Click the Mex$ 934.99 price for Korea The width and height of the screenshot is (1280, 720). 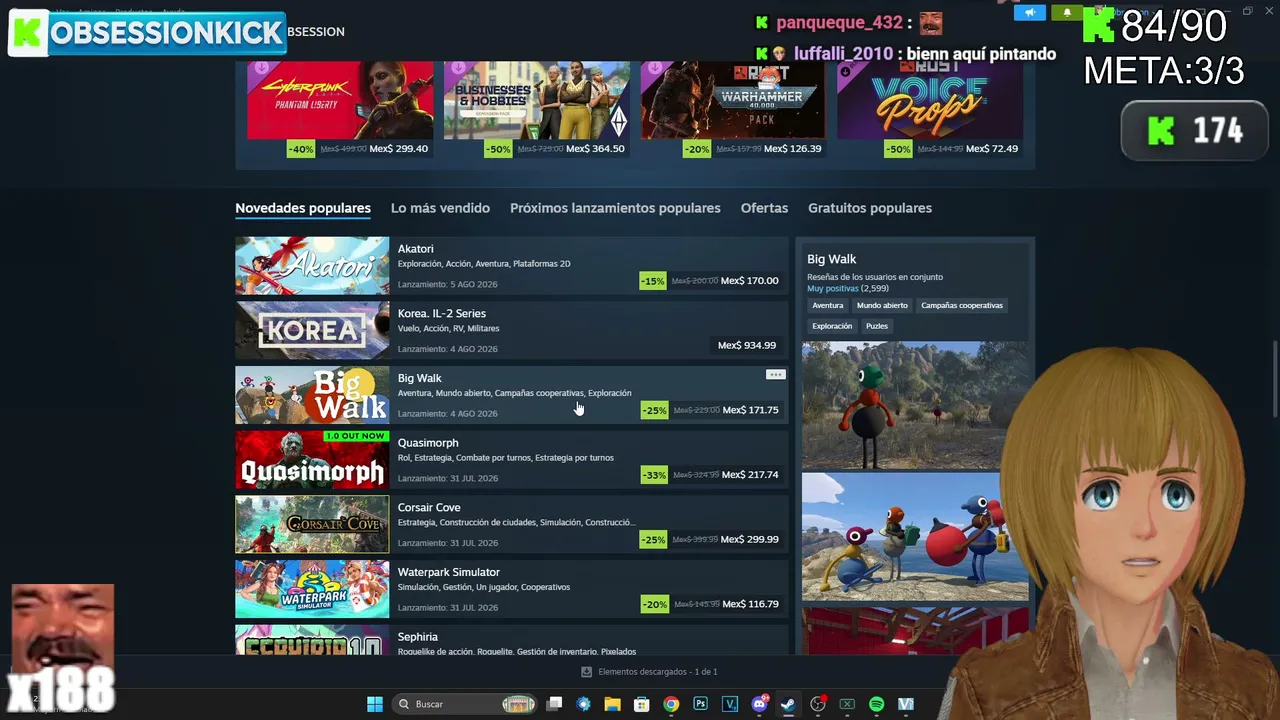click(747, 346)
